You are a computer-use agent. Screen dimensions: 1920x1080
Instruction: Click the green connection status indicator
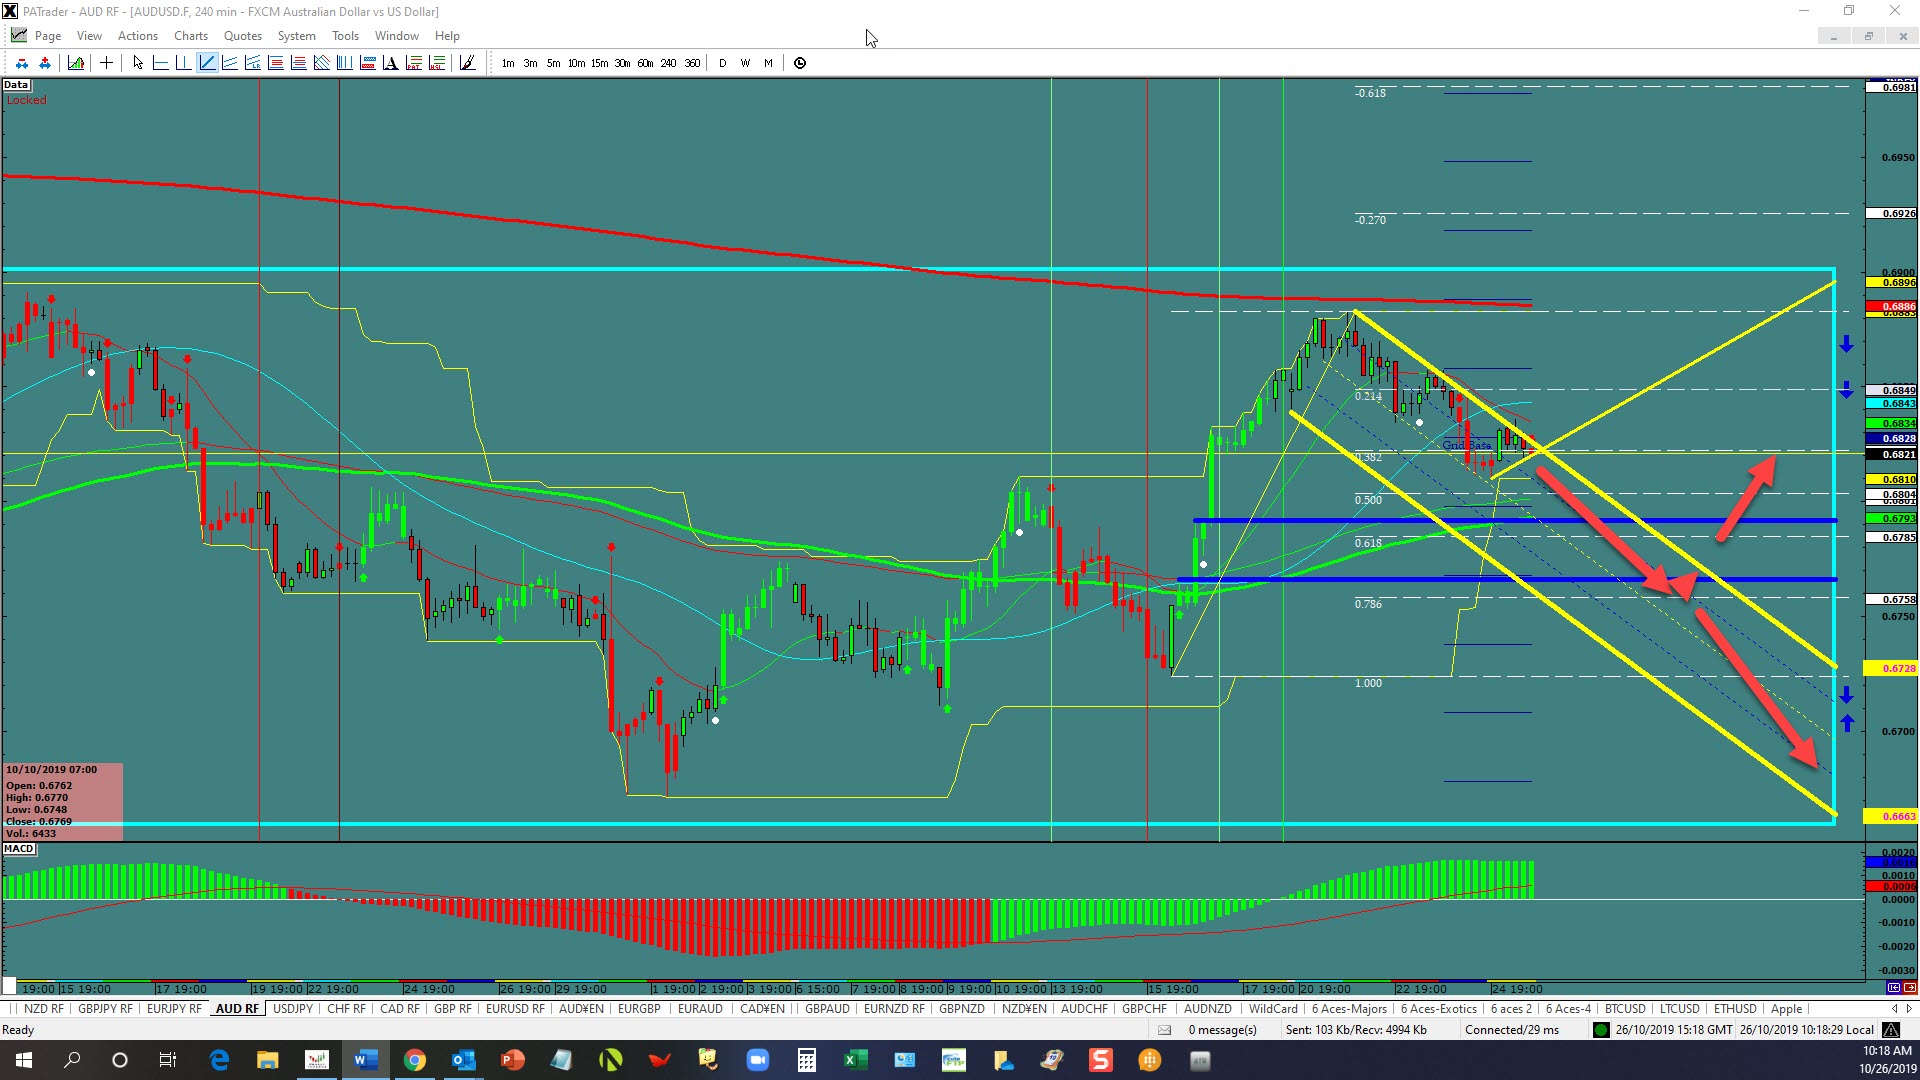[x=1601, y=1030]
